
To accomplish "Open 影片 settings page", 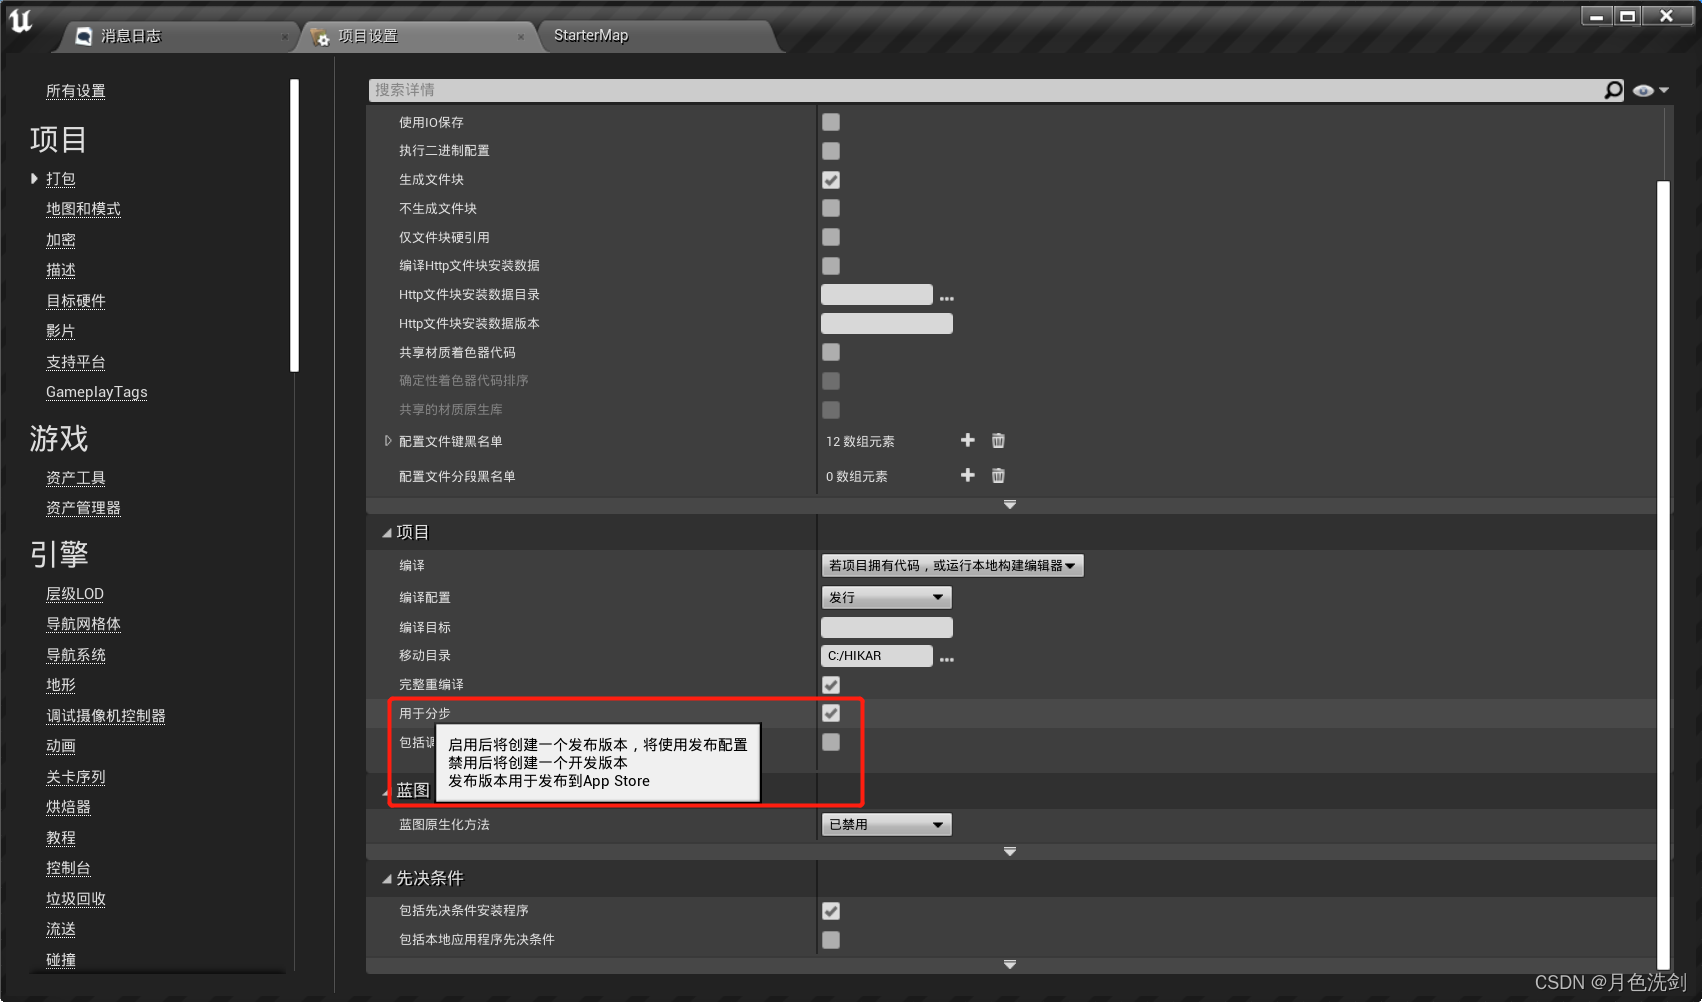I will pyautogui.click(x=61, y=331).
